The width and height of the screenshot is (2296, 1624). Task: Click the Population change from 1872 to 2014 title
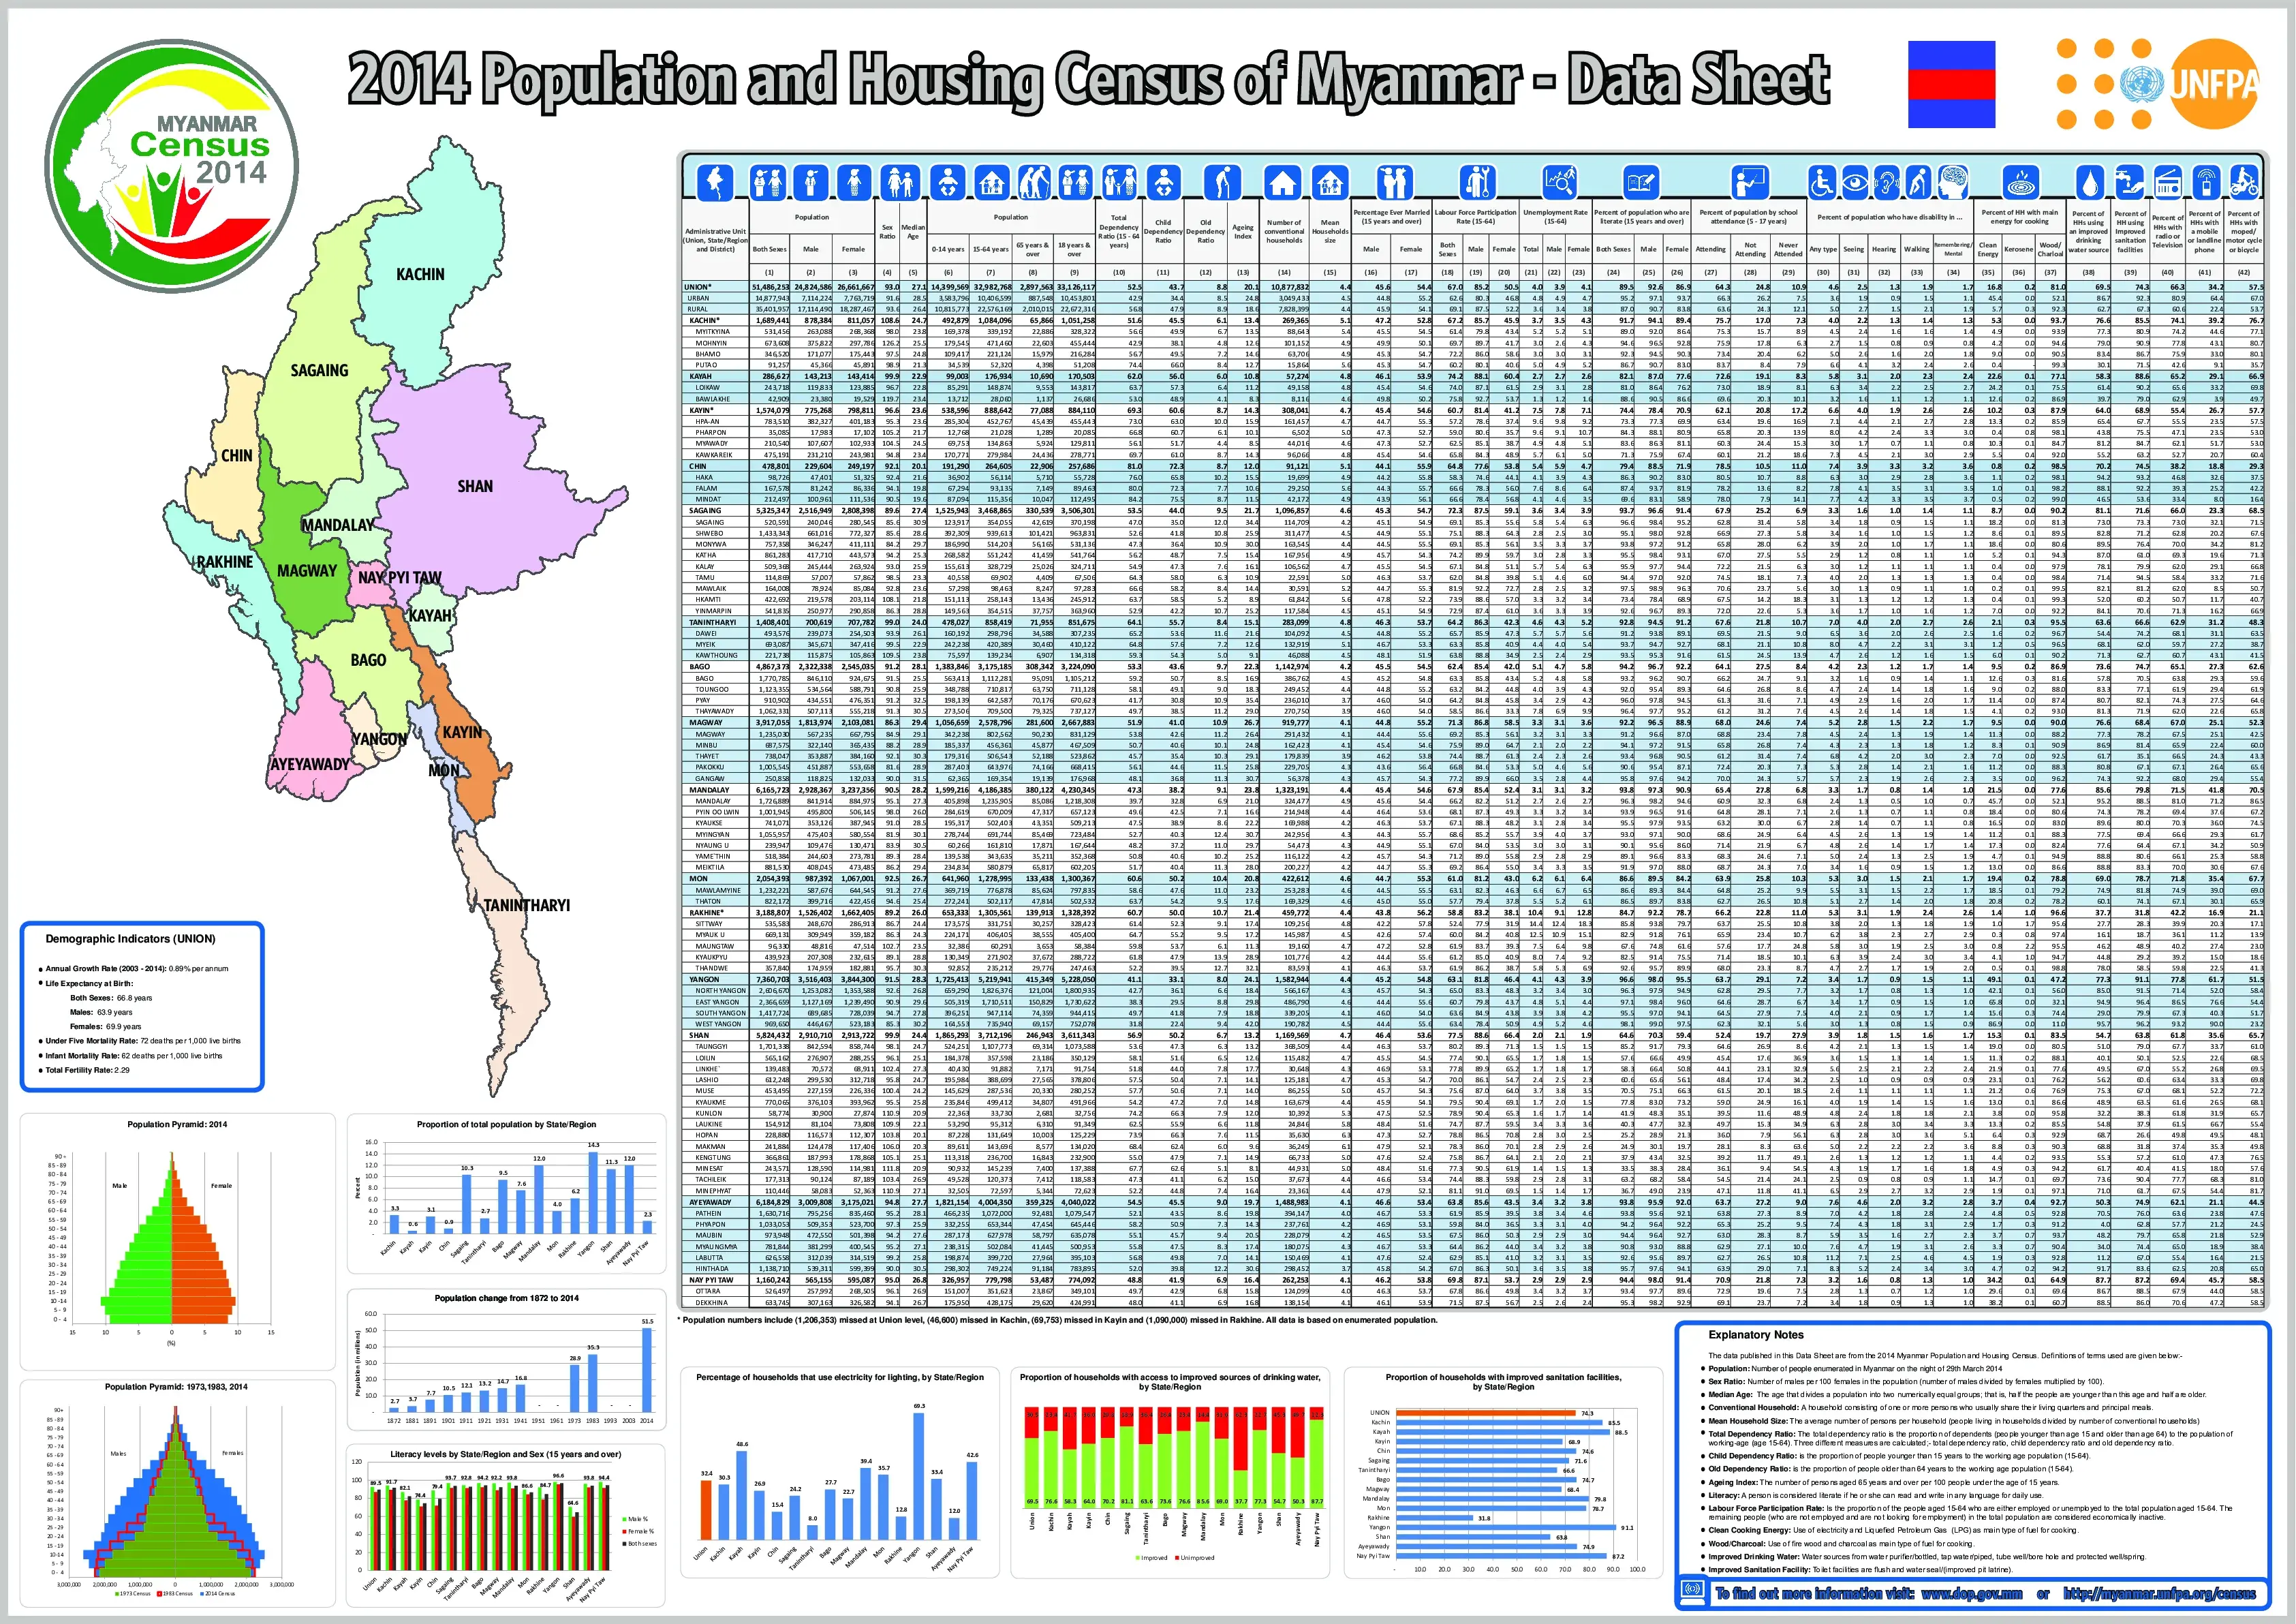coord(506,1298)
